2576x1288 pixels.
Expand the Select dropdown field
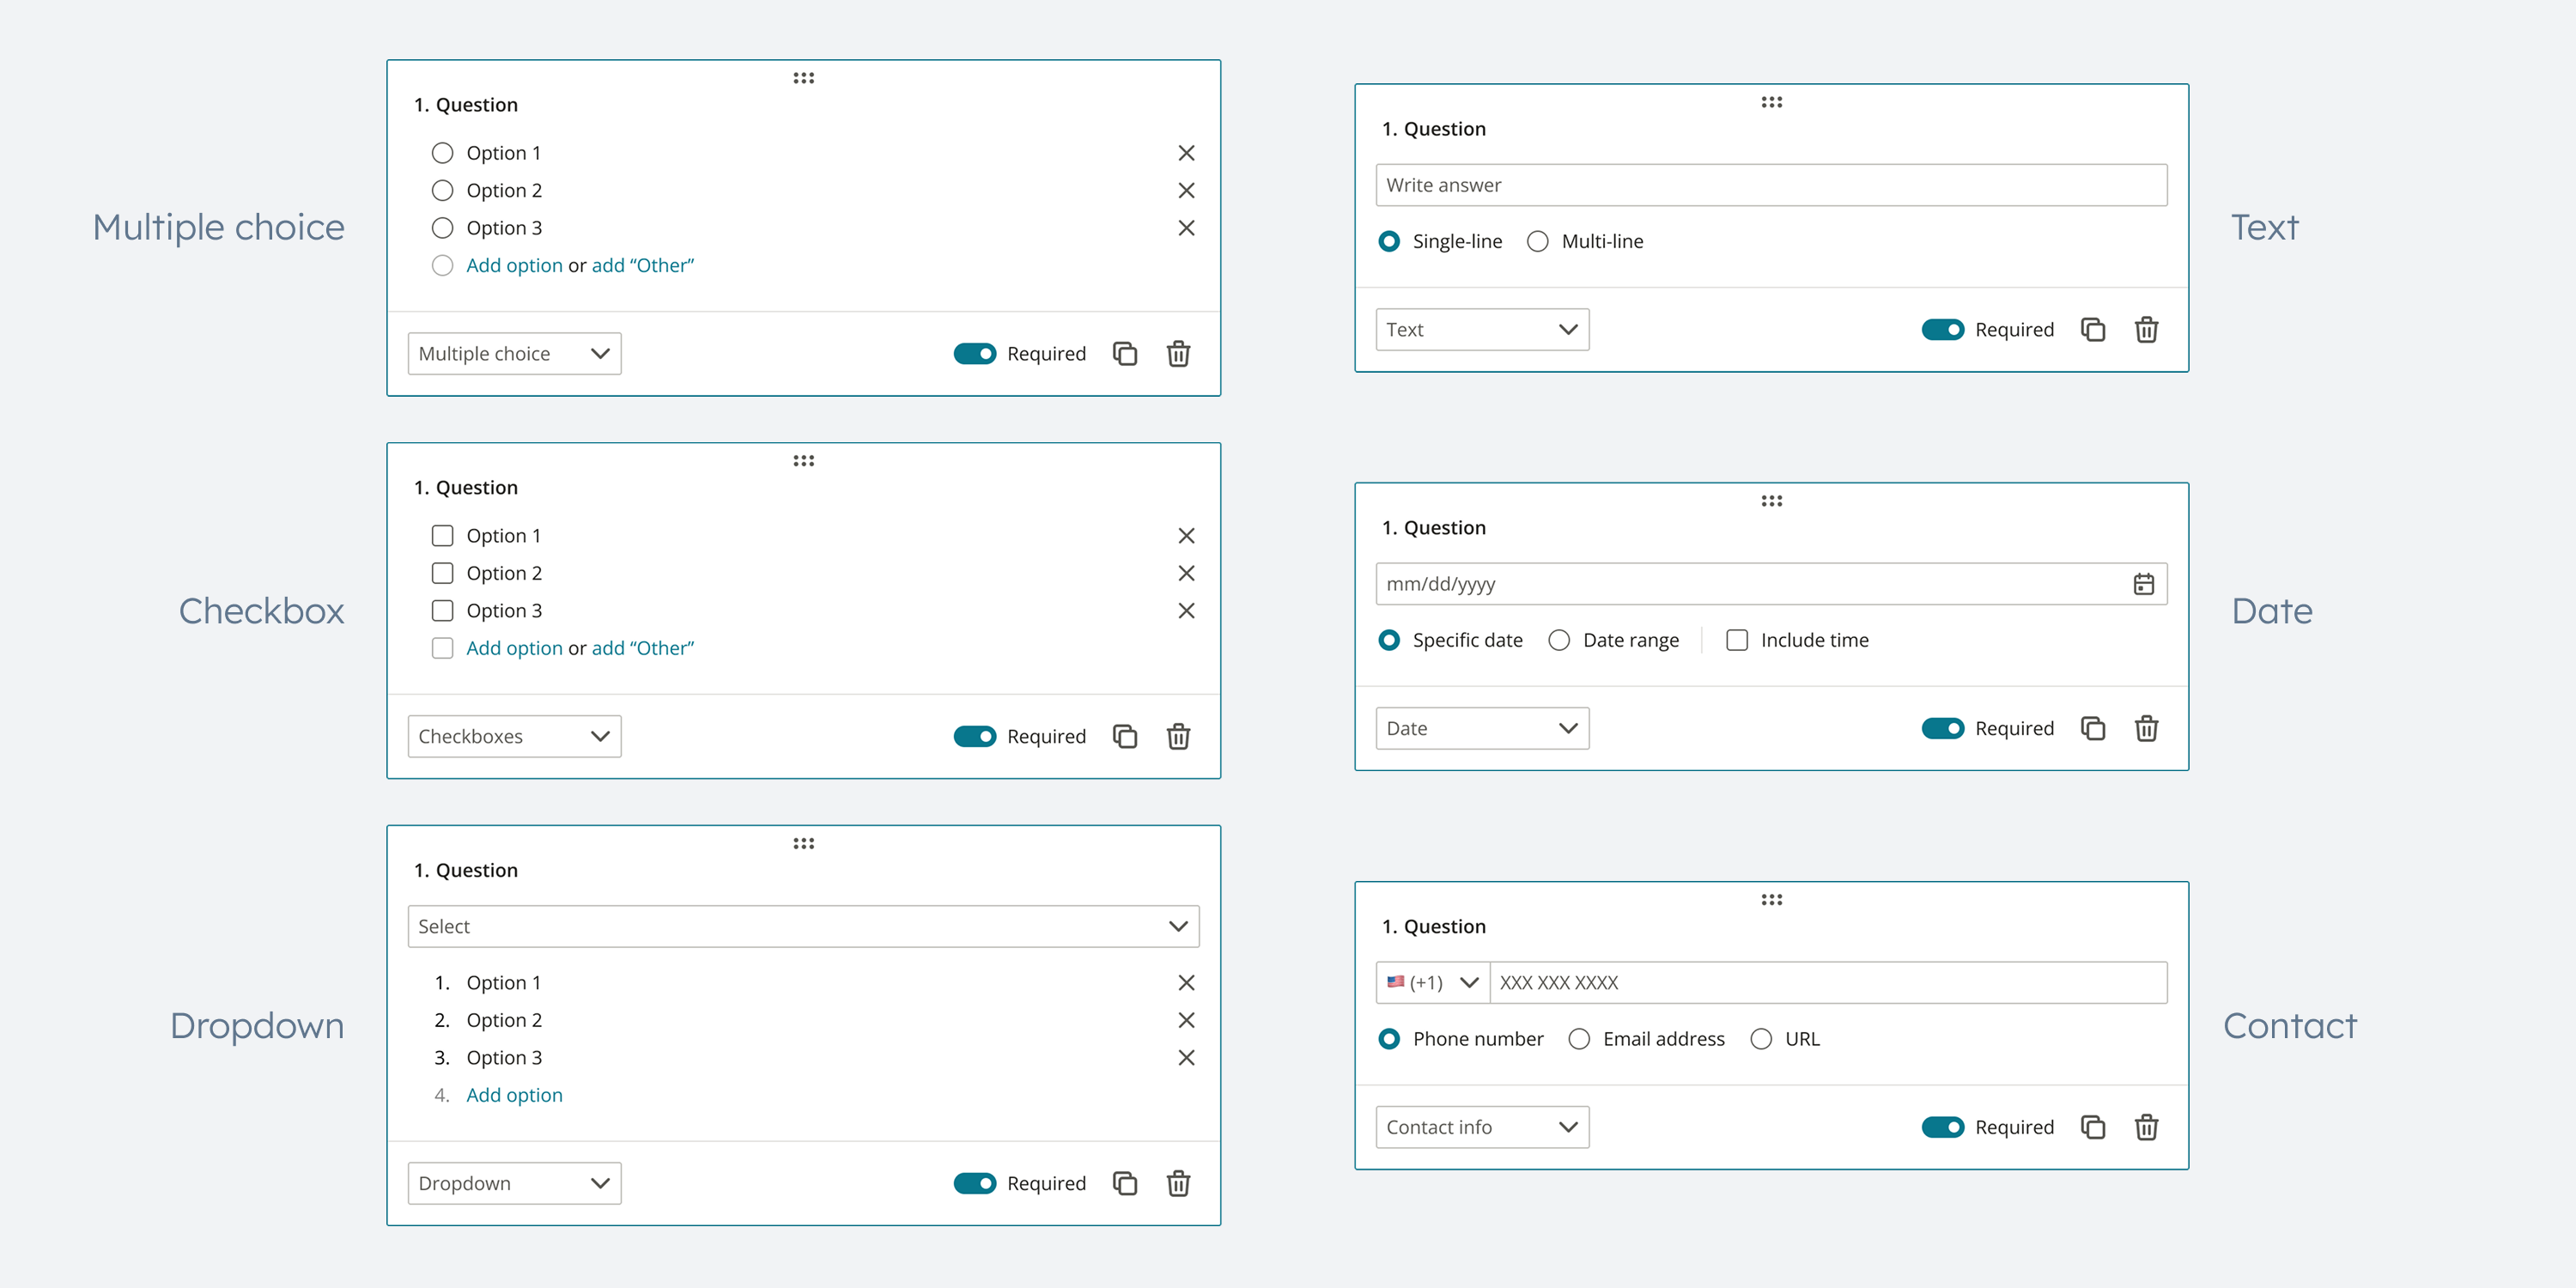pos(803,927)
